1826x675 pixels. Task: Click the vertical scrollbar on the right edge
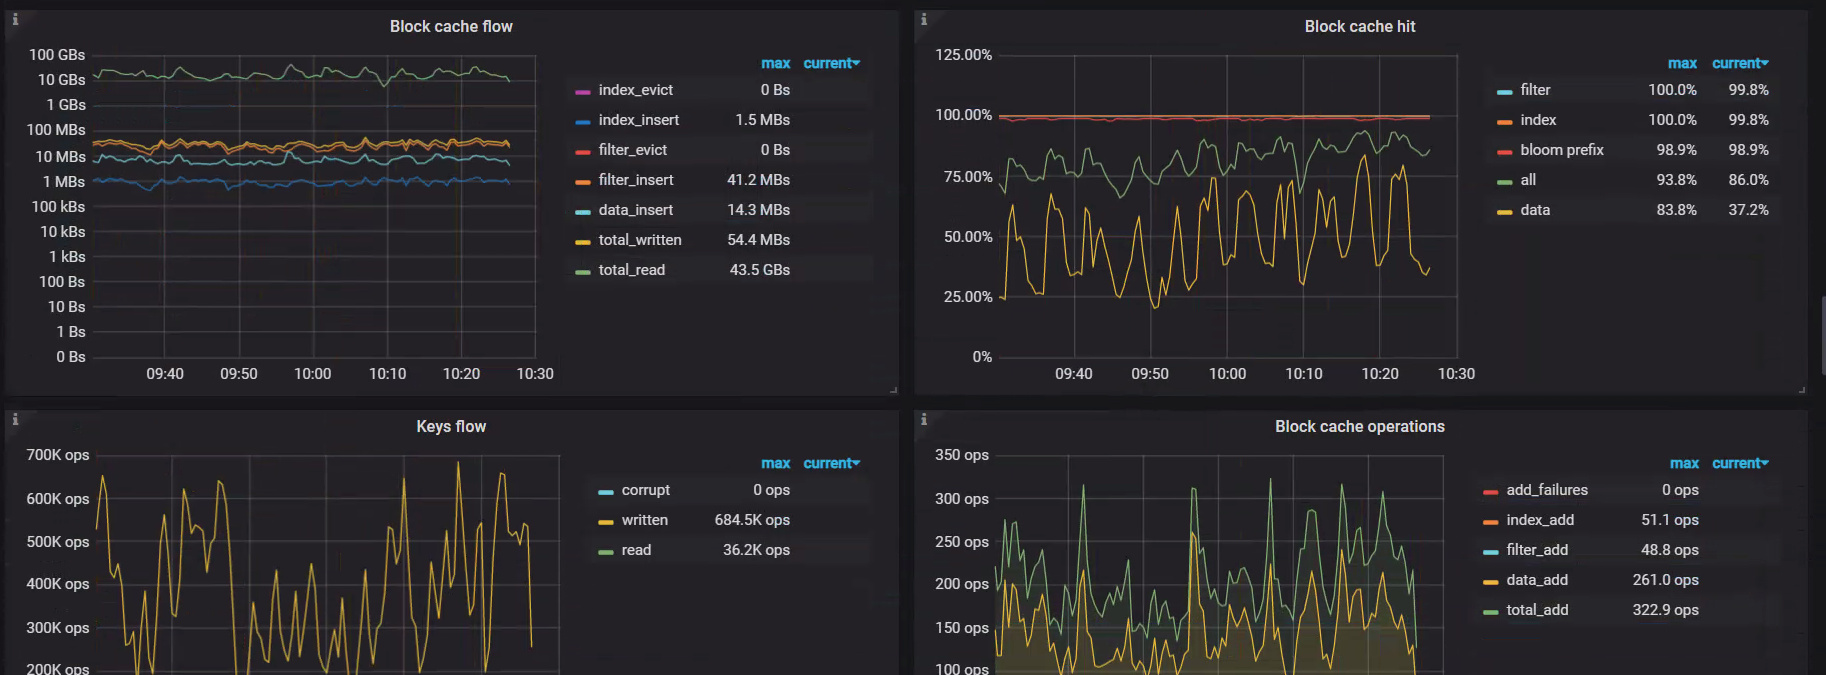1822,335
